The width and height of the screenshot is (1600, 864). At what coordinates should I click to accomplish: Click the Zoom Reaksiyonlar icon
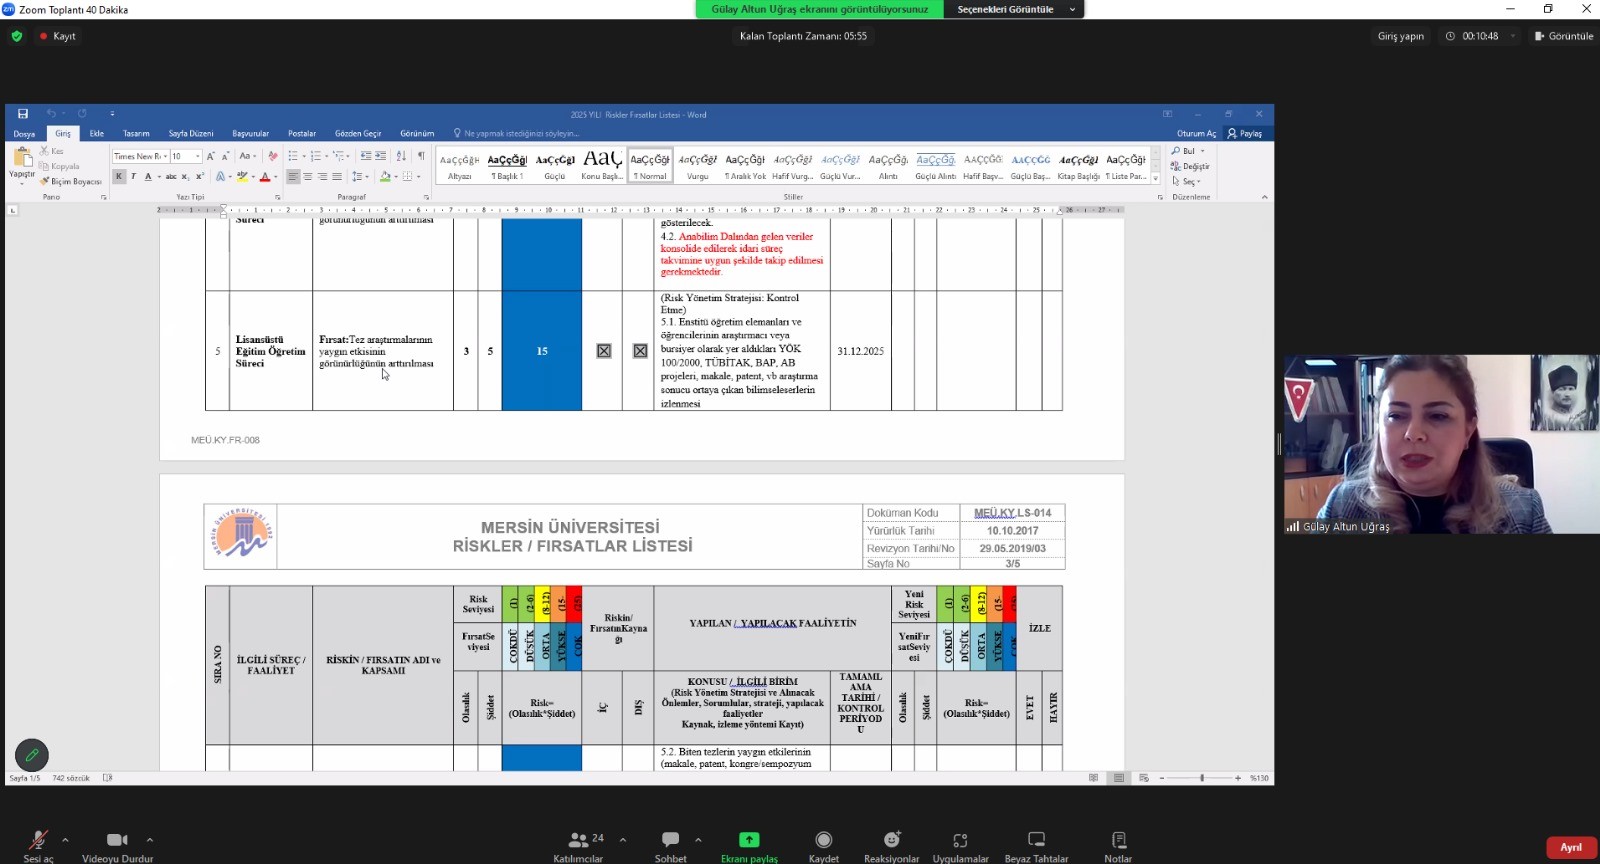[x=891, y=841]
